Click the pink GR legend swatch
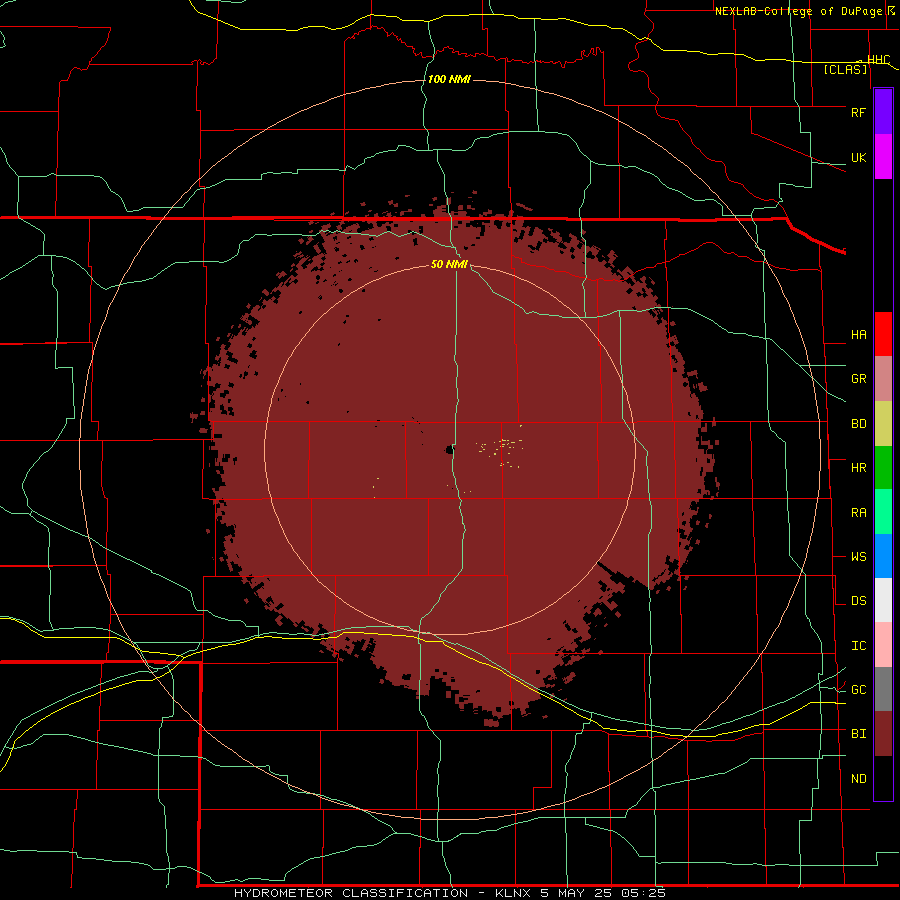Viewport: 900px width, 900px height. click(883, 379)
